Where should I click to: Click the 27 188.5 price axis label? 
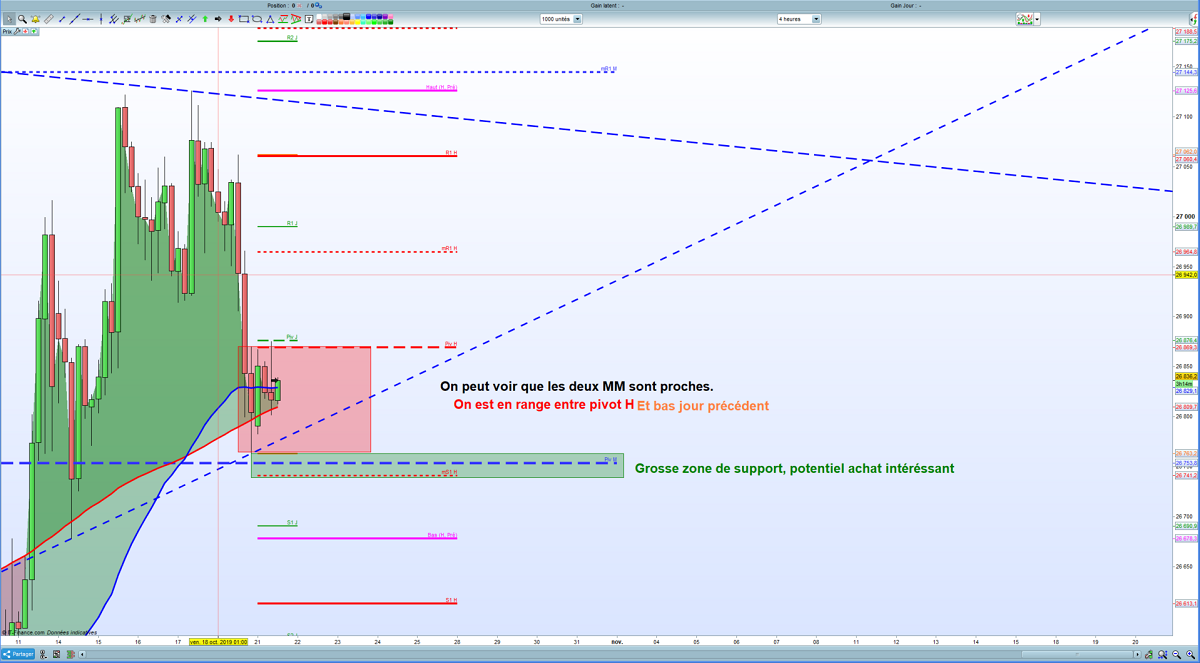click(x=1186, y=32)
